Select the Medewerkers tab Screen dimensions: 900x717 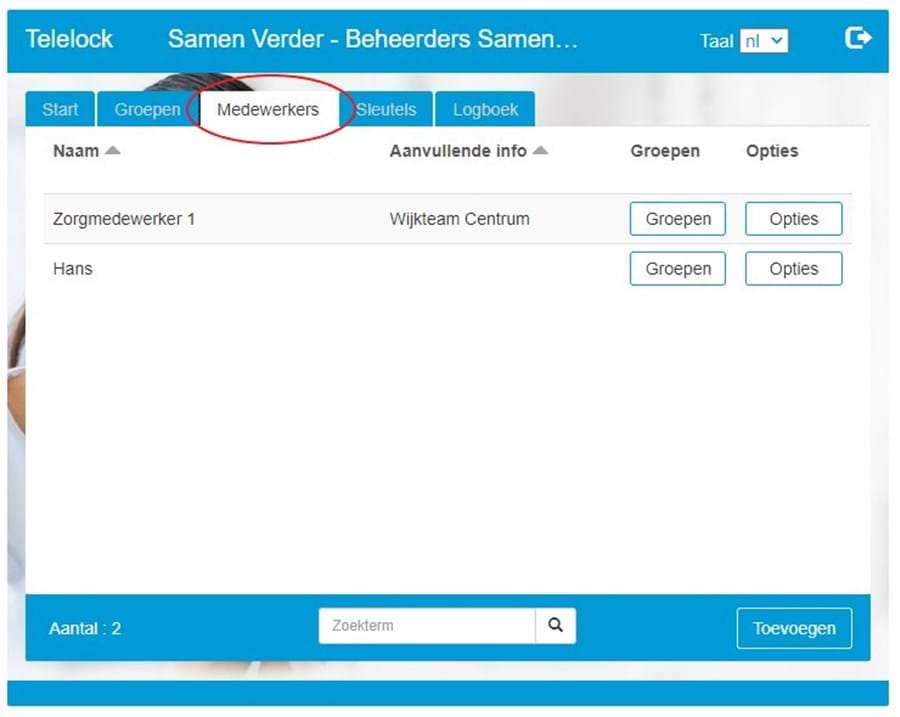point(268,110)
